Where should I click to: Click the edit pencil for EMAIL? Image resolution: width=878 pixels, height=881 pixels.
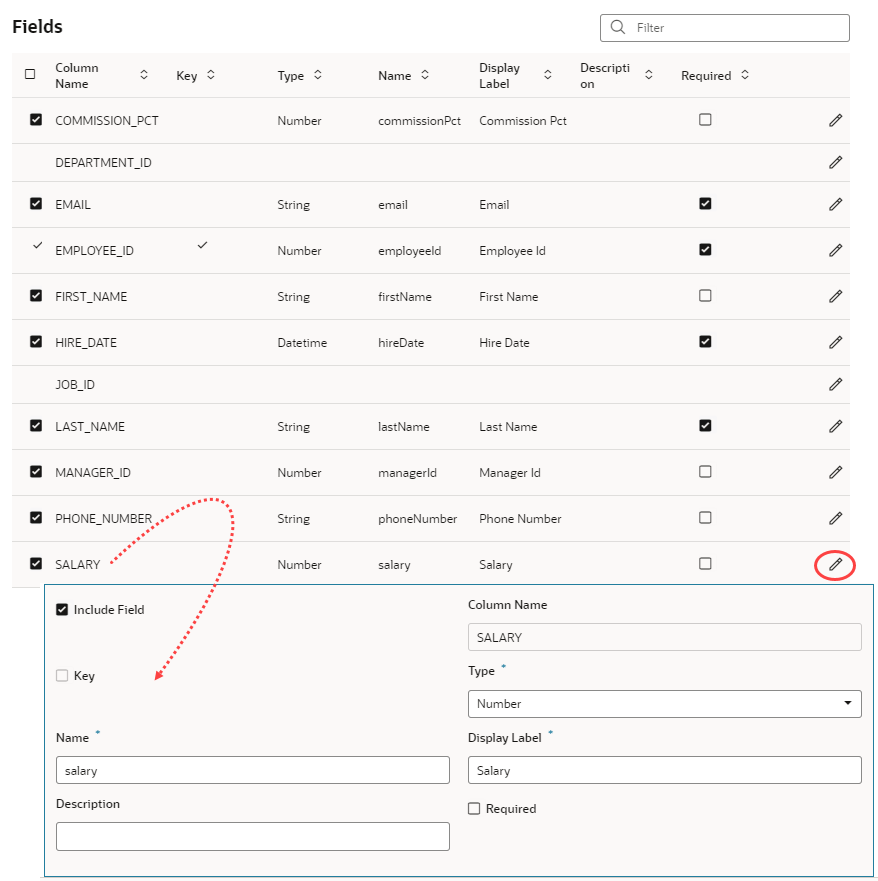coord(835,204)
